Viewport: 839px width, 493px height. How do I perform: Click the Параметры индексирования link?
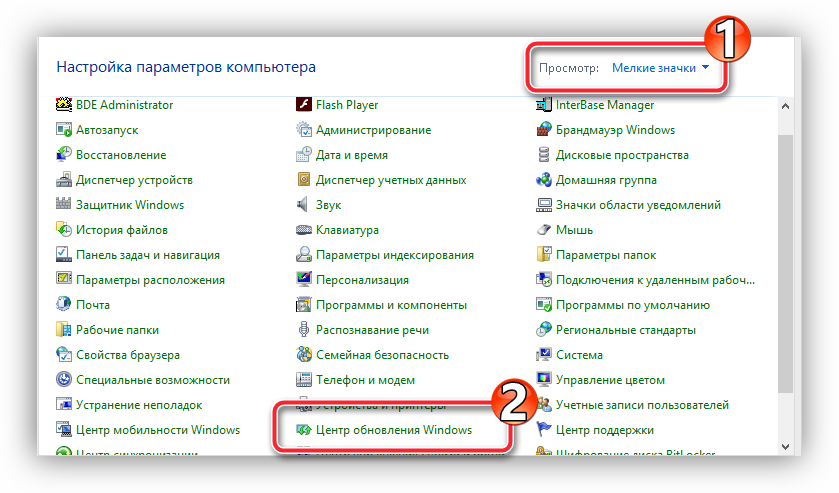(x=395, y=255)
